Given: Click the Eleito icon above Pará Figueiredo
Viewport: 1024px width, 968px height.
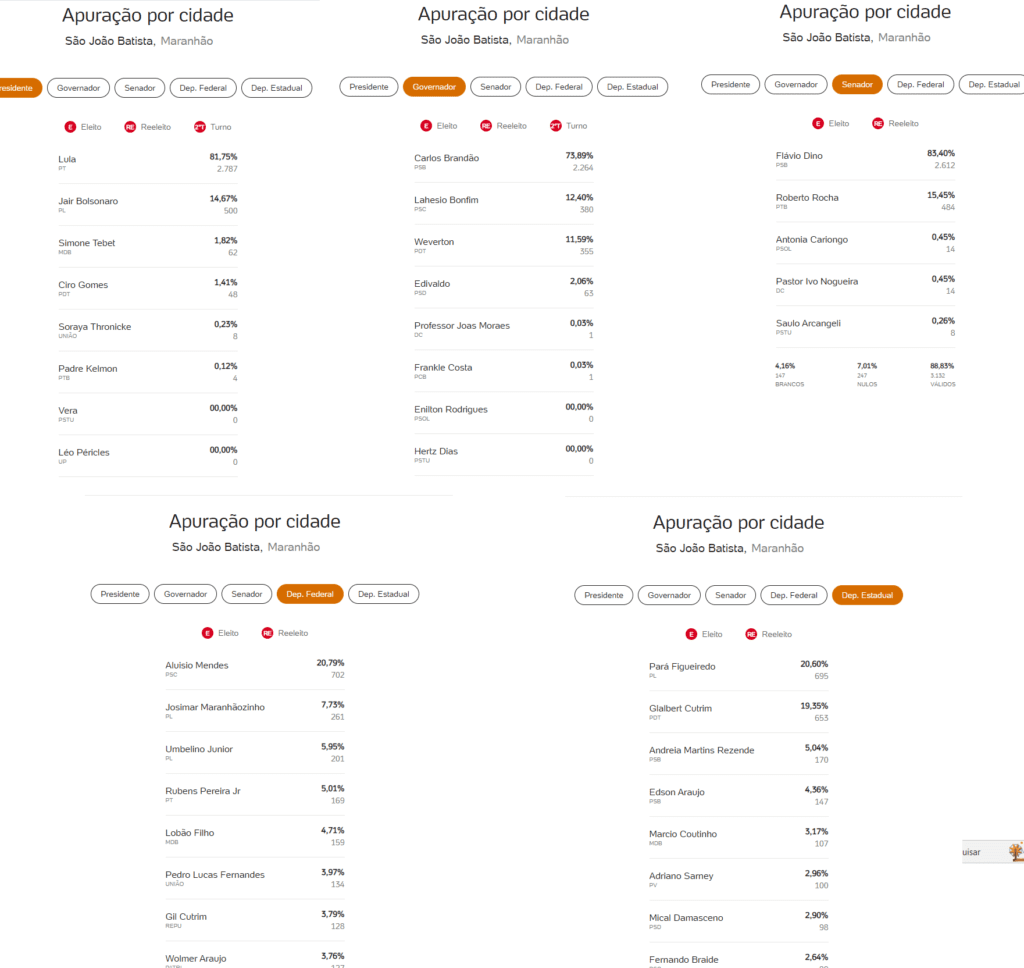Looking at the screenshot, I should click(x=691, y=634).
